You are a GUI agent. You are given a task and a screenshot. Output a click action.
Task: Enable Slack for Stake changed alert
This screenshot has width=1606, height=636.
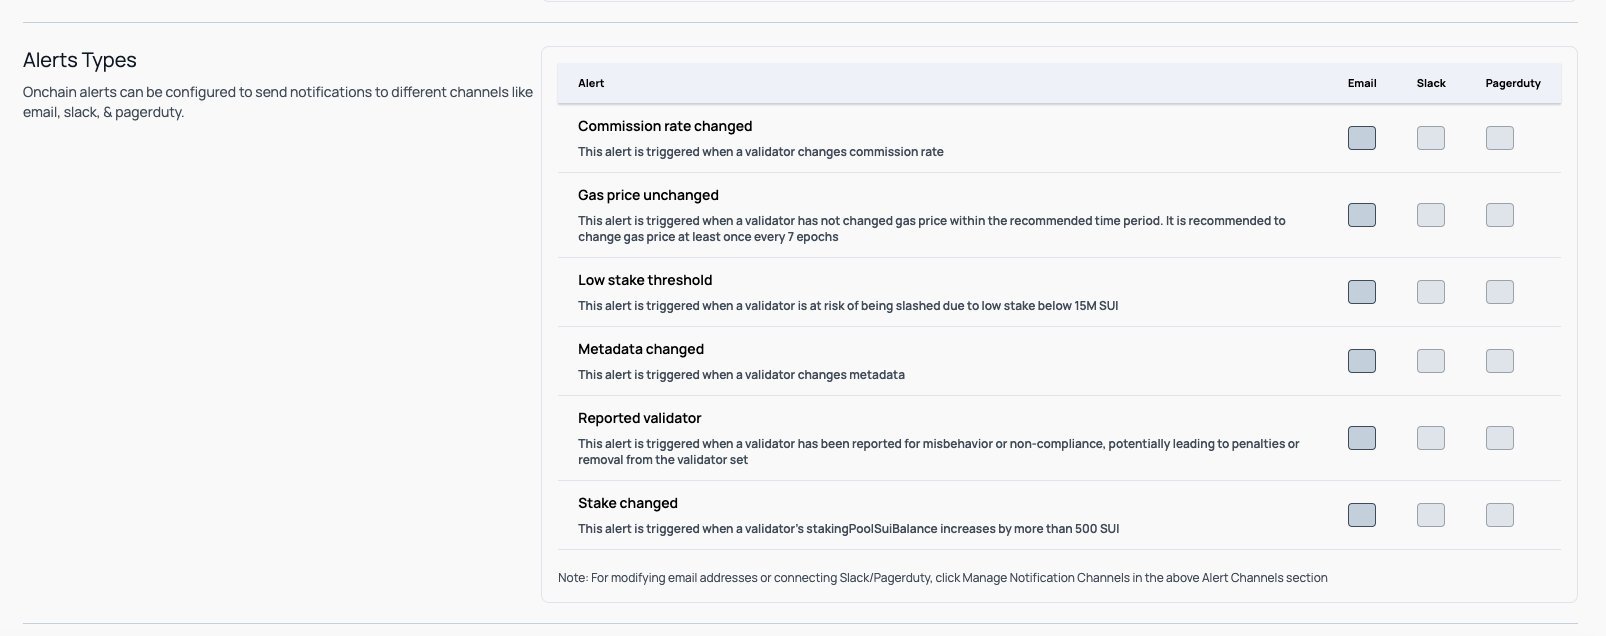click(x=1430, y=515)
